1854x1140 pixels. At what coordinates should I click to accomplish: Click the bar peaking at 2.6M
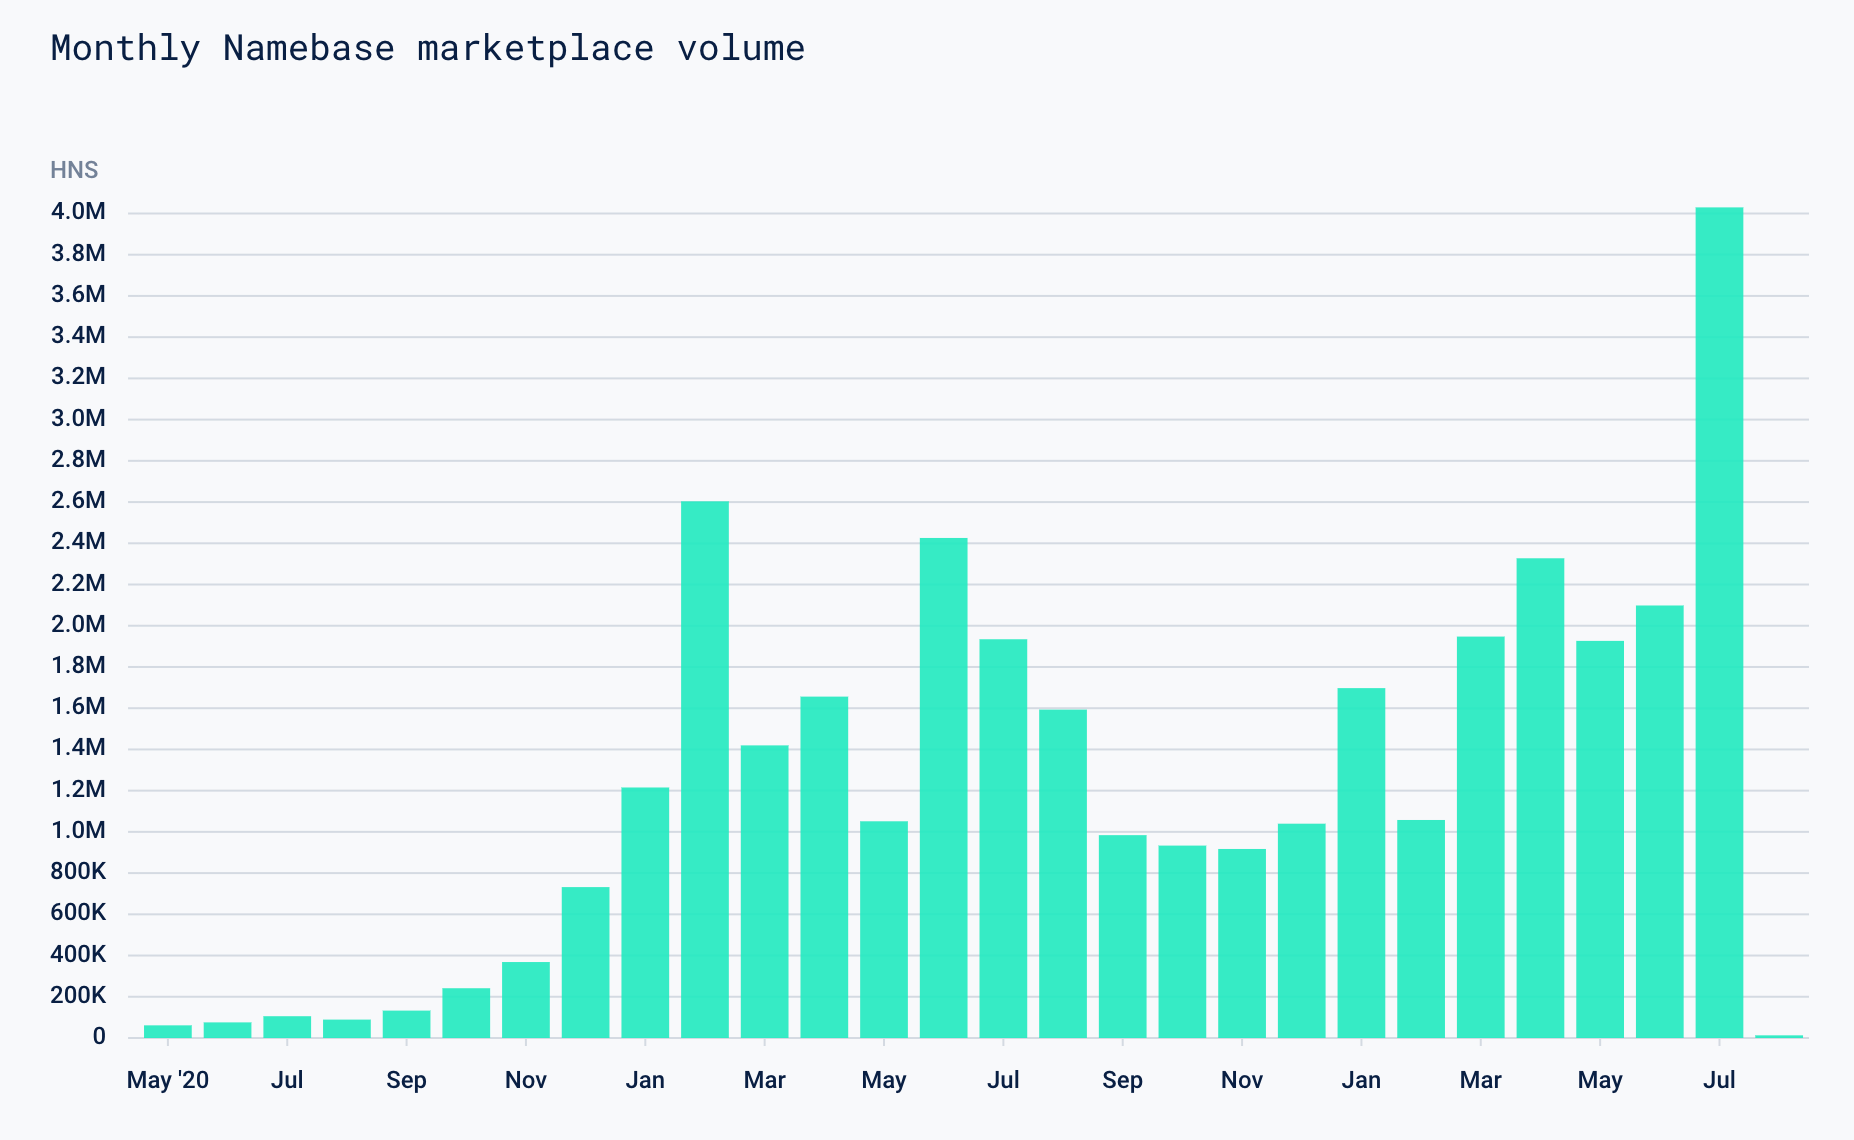(x=705, y=769)
